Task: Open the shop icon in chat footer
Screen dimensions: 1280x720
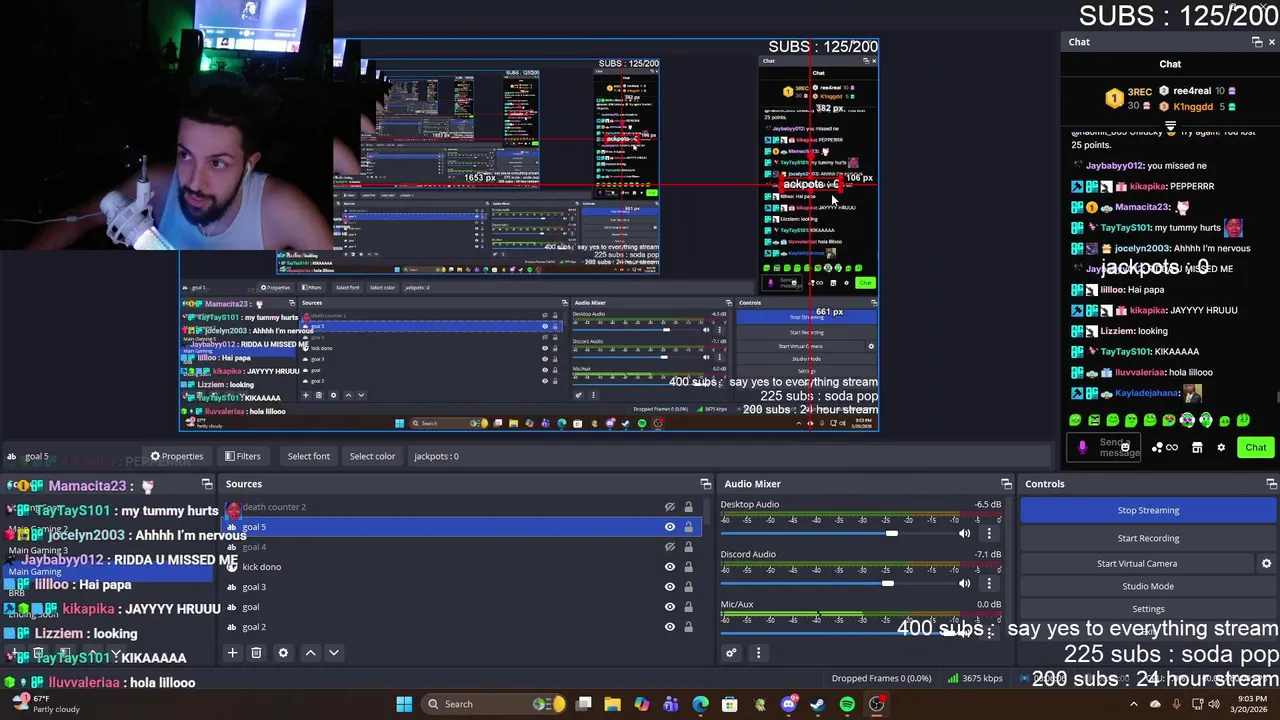Action: (x=1197, y=448)
